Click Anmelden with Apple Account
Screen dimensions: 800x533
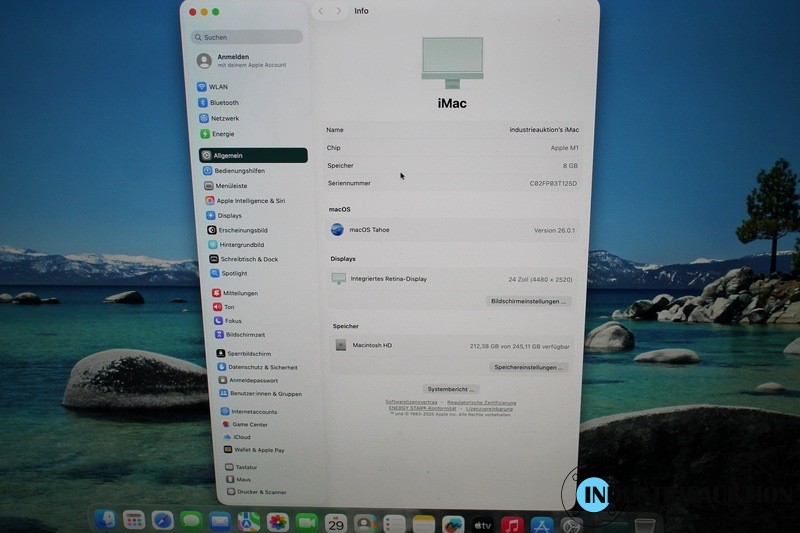point(233,60)
